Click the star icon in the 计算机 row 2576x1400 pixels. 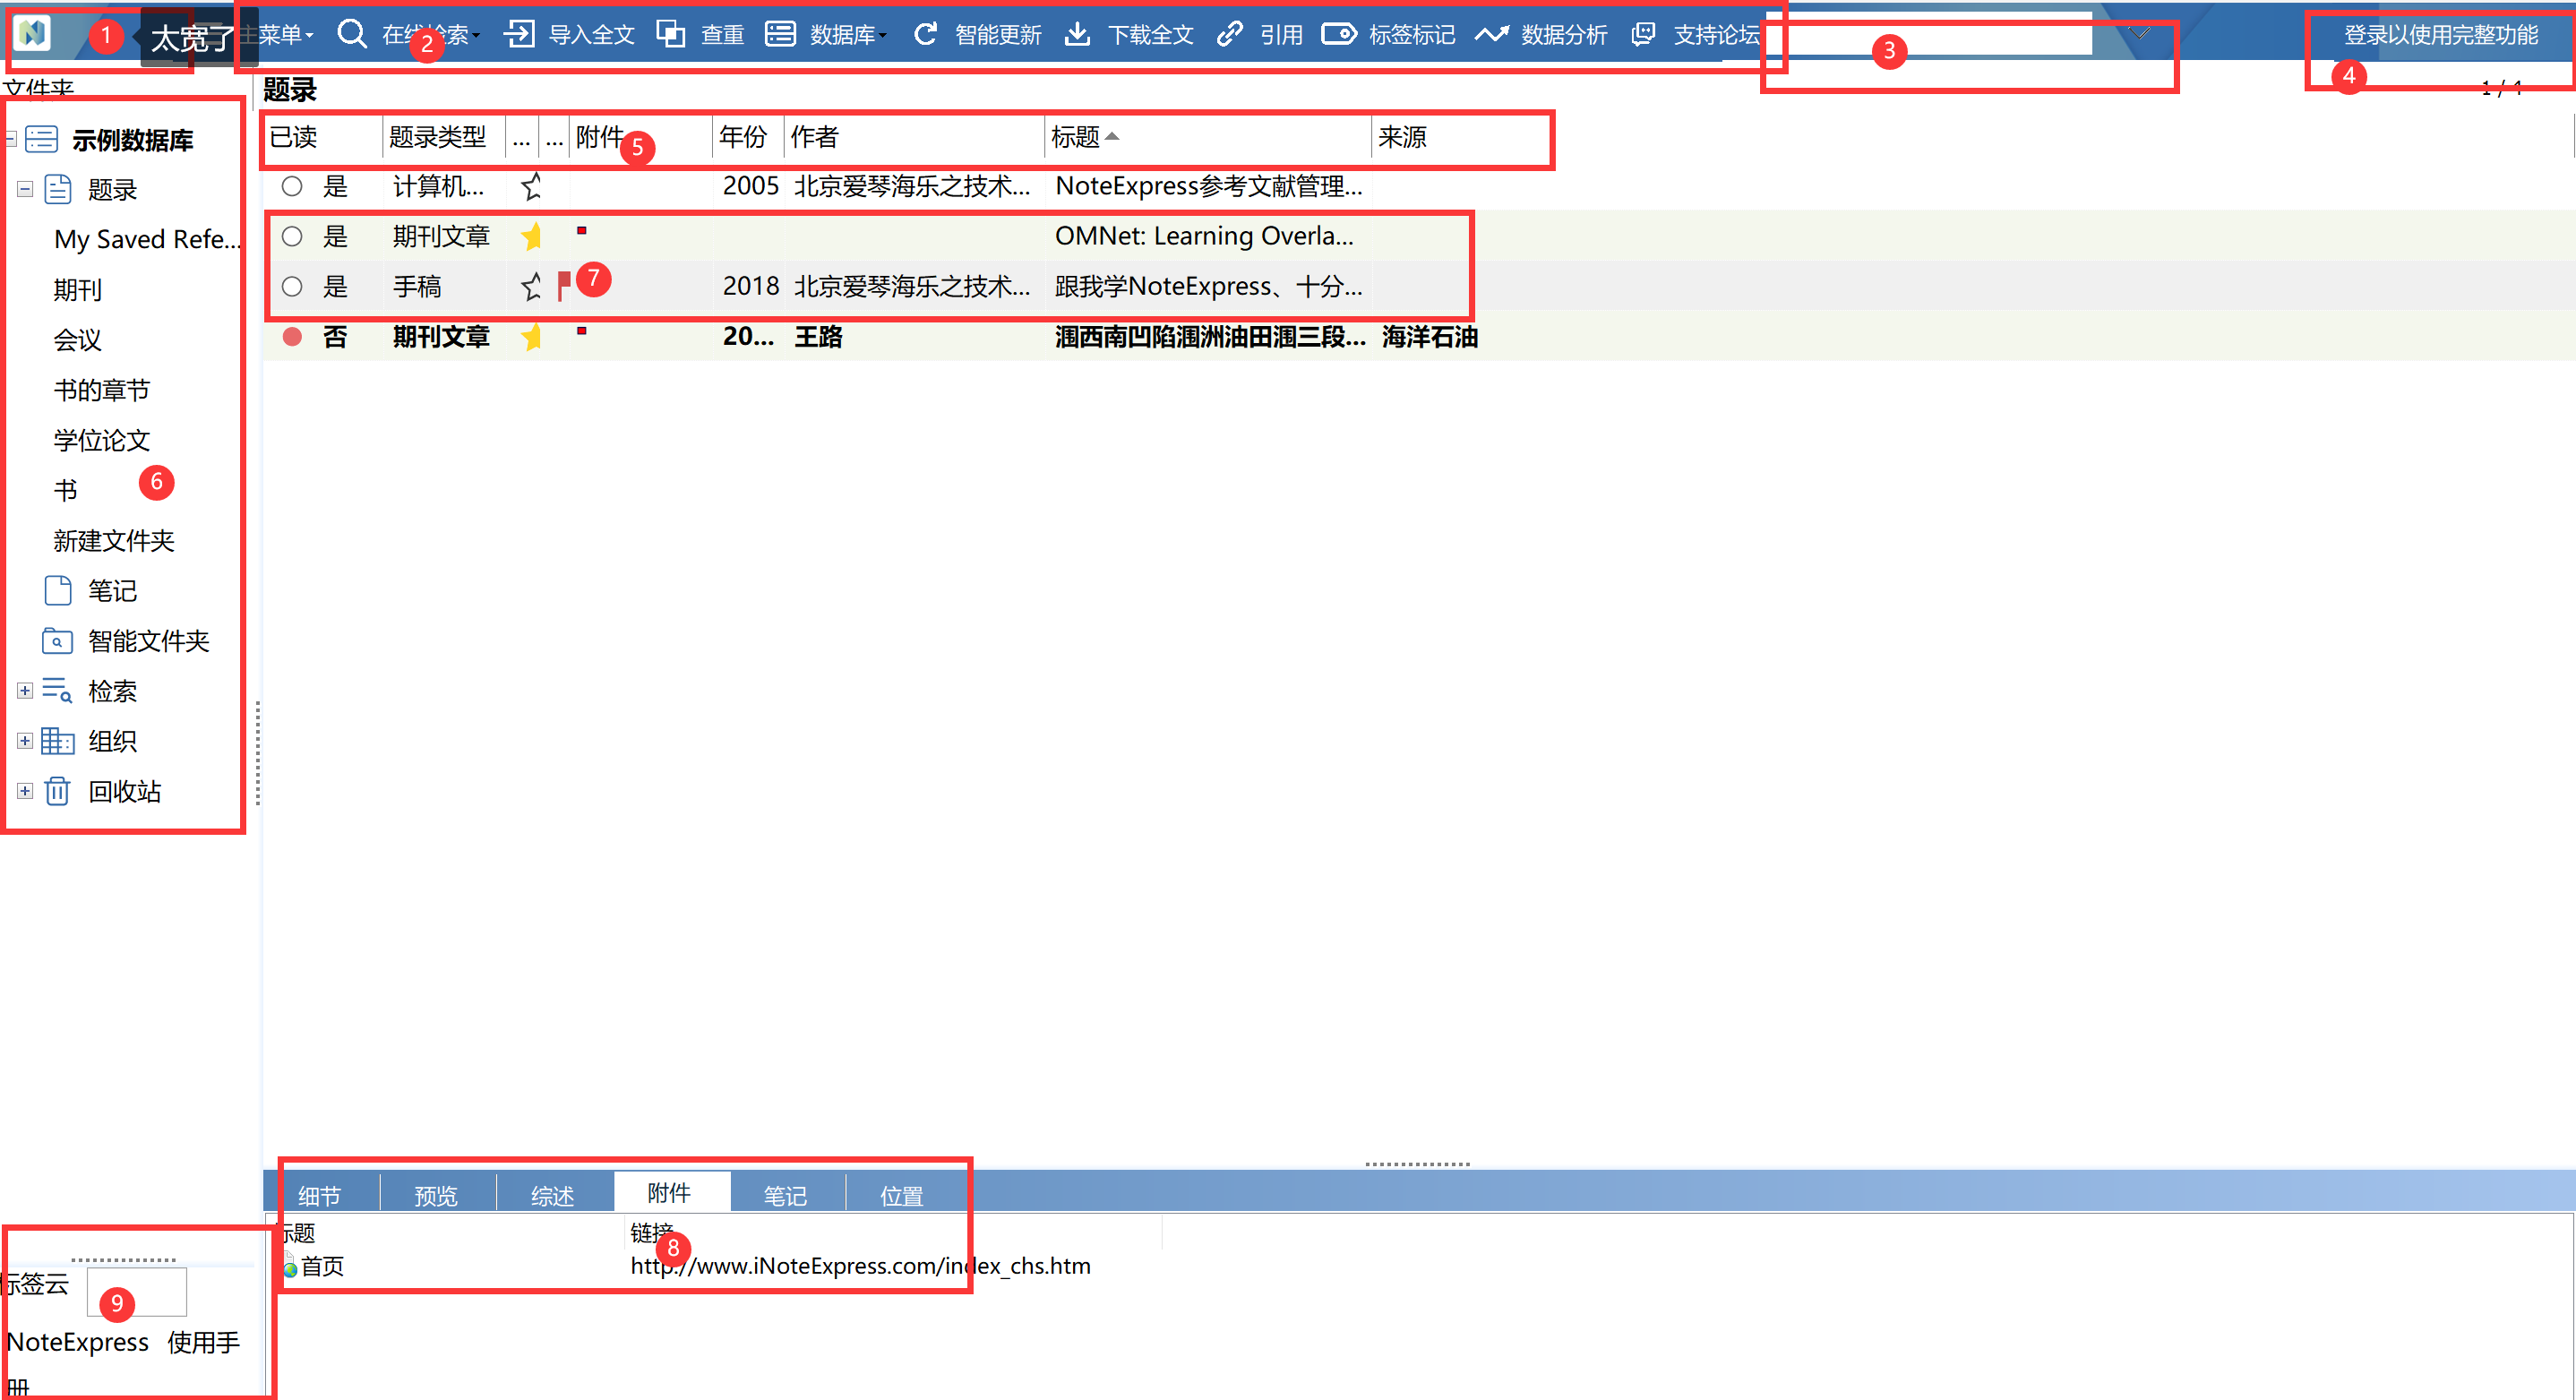pyautogui.click(x=531, y=185)
